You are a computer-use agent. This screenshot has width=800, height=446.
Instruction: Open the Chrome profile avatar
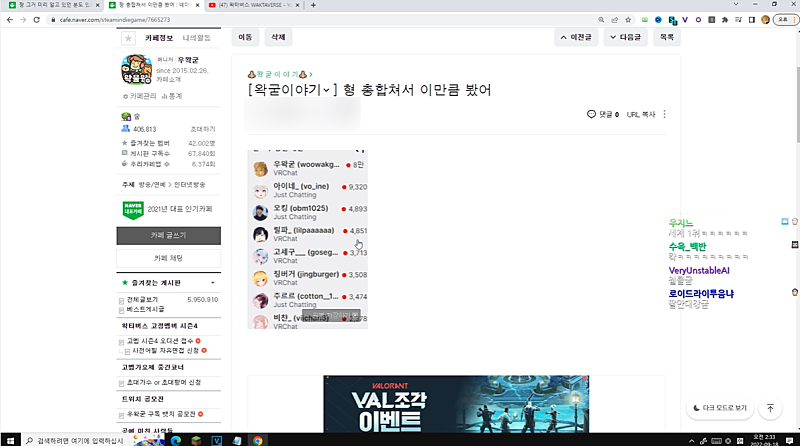coord(765,20)
